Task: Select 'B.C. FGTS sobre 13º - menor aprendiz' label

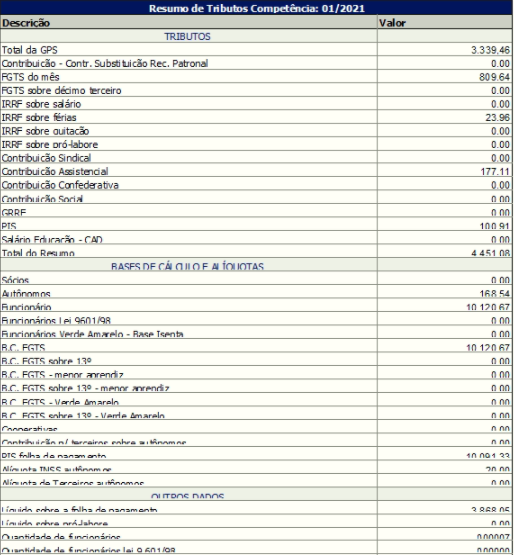Action: click(x=85, y=388)
